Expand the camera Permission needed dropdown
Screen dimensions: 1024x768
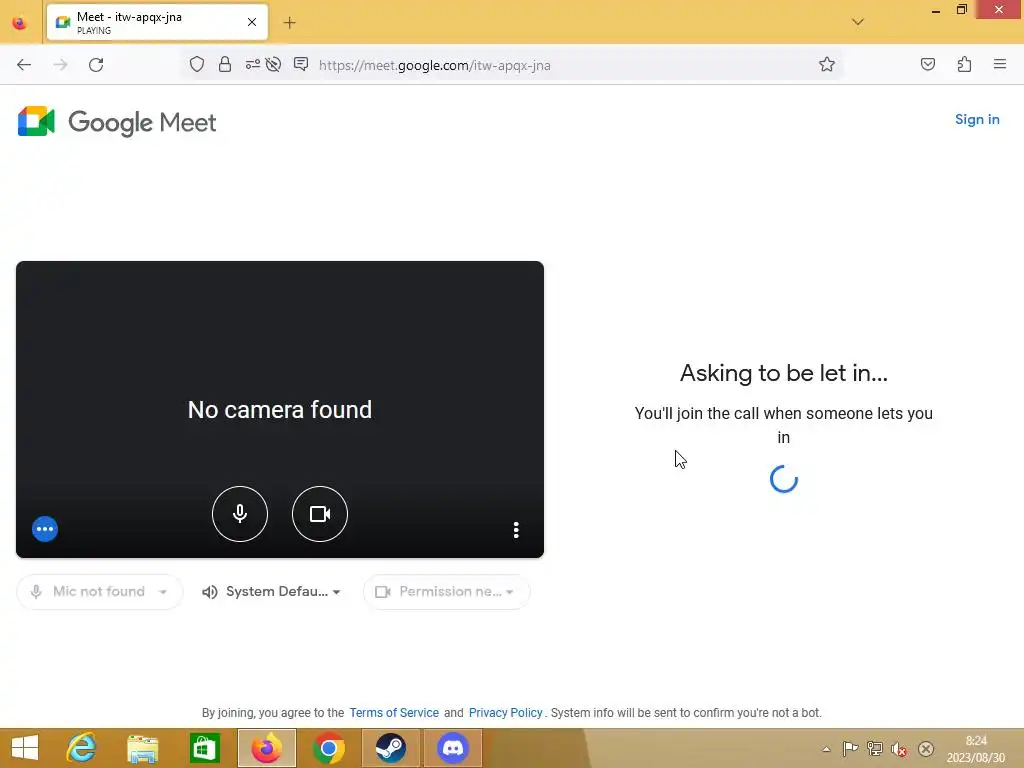point(447,592)
